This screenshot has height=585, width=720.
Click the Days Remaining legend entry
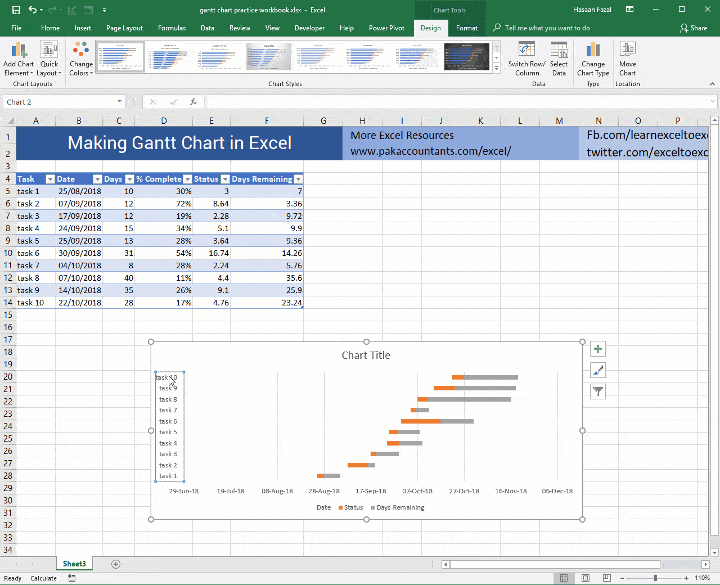398,508
